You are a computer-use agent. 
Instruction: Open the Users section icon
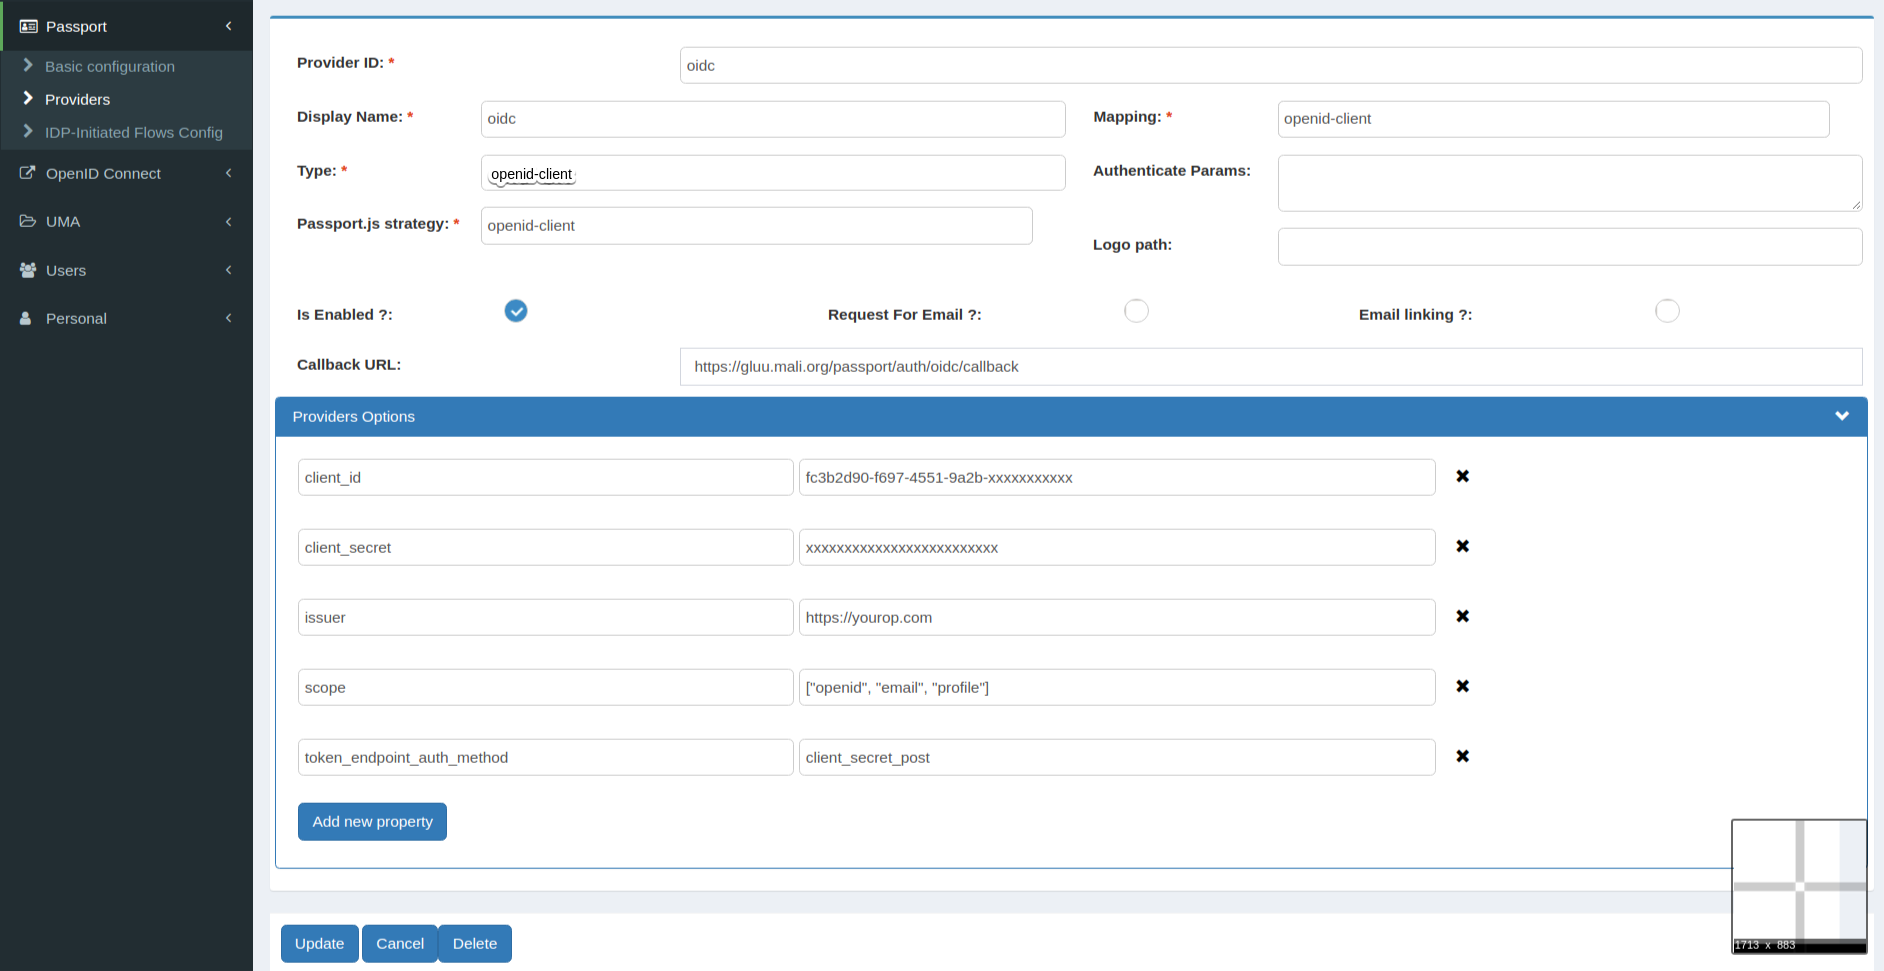25,269
